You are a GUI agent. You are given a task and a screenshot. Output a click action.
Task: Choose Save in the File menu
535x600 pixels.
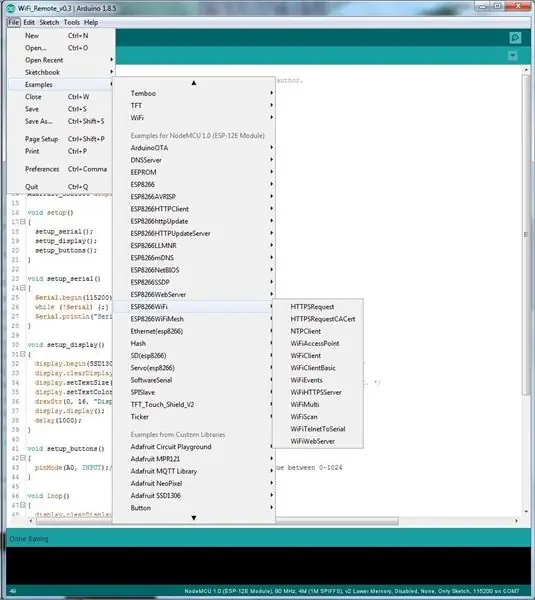click(61, 109)
